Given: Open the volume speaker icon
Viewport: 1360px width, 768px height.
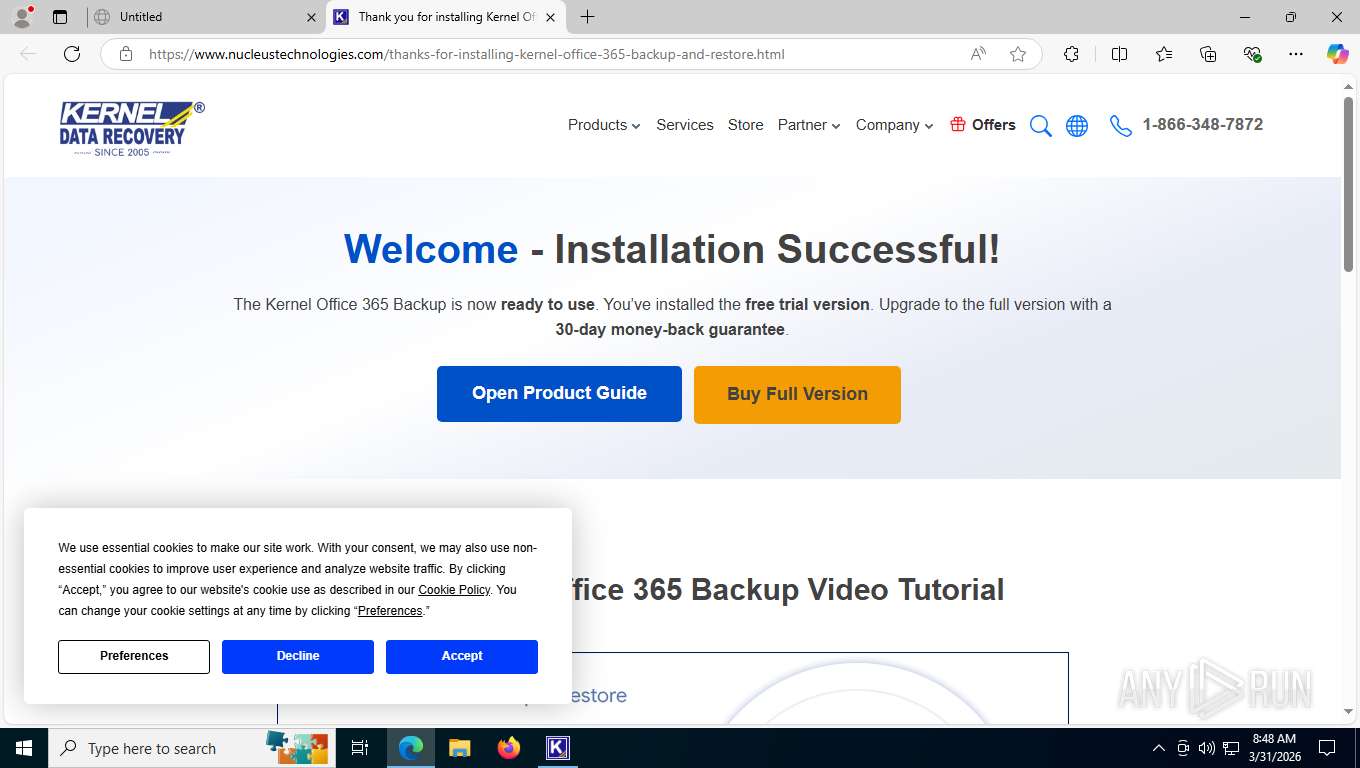Looking at the screenshot, I should [1206, 748].
